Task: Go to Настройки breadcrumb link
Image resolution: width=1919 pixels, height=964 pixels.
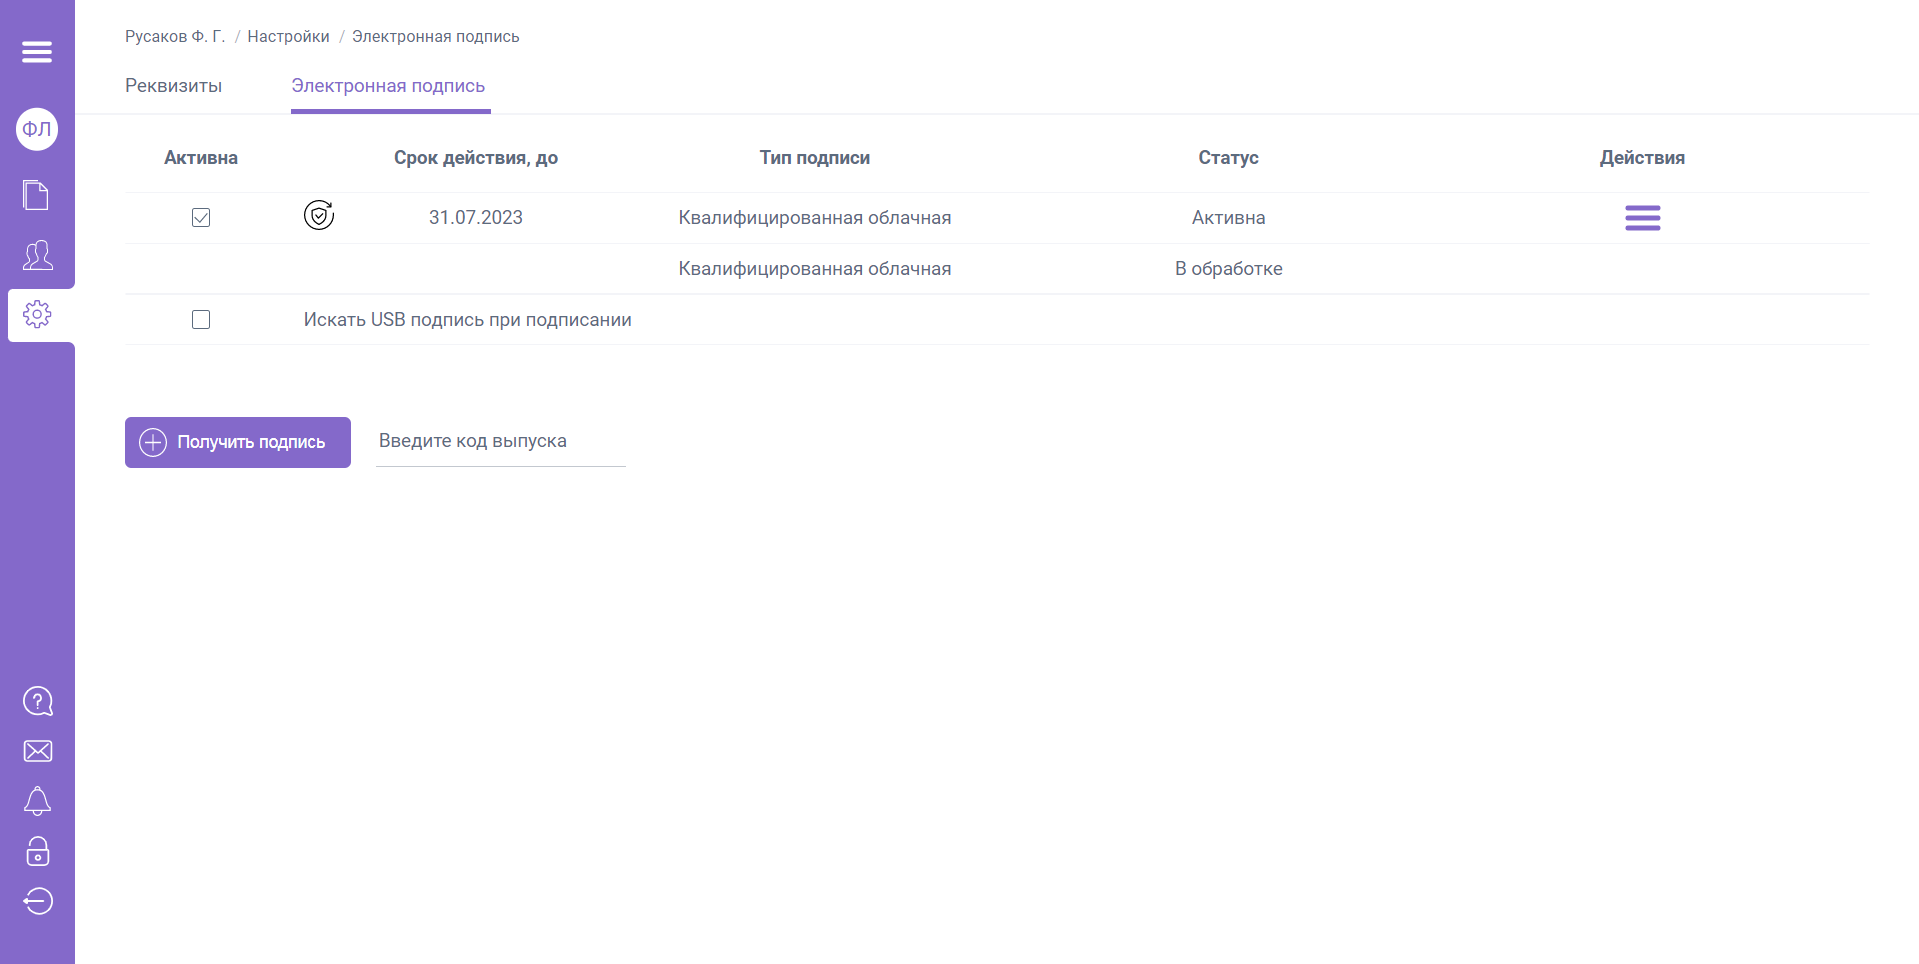Action: [x=288, y=36]
